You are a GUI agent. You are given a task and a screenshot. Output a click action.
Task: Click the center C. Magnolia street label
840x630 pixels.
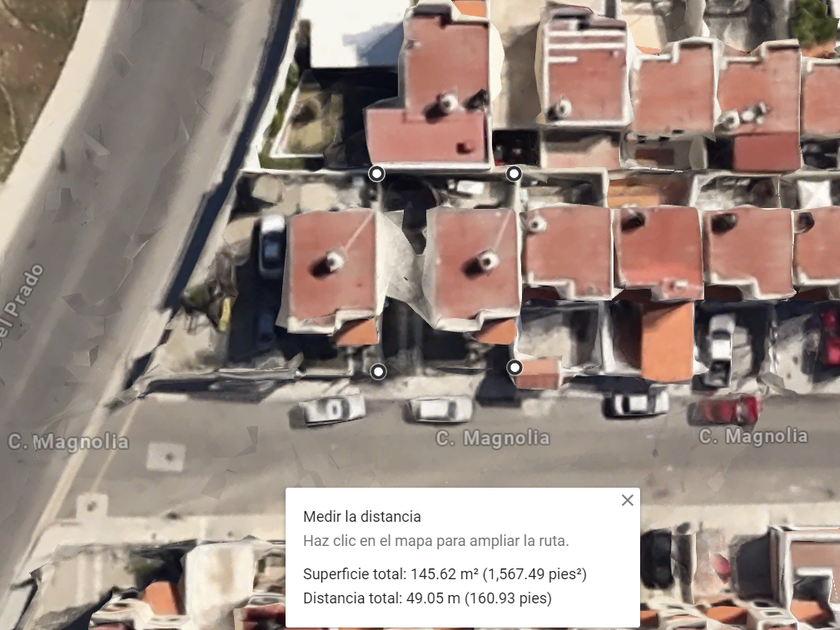point(493,438)
